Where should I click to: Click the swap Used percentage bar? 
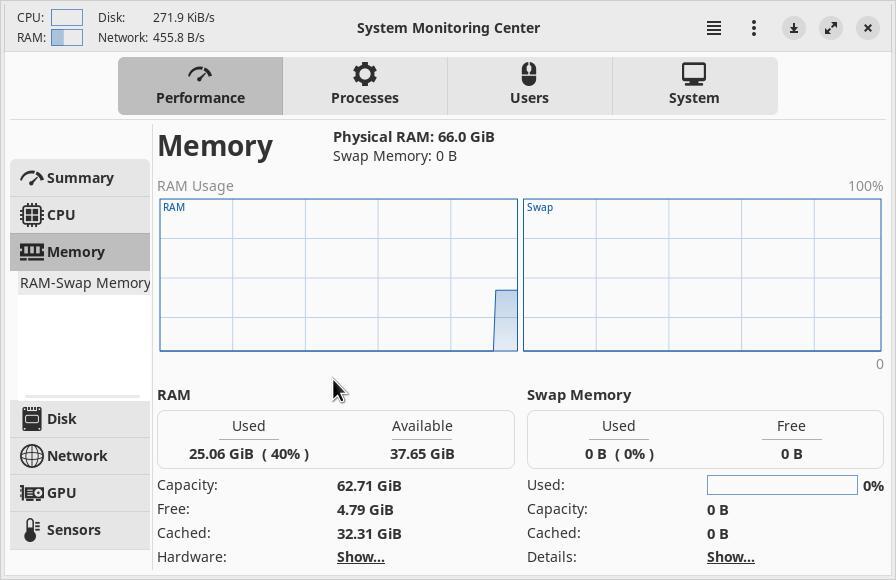coord(782,485)
